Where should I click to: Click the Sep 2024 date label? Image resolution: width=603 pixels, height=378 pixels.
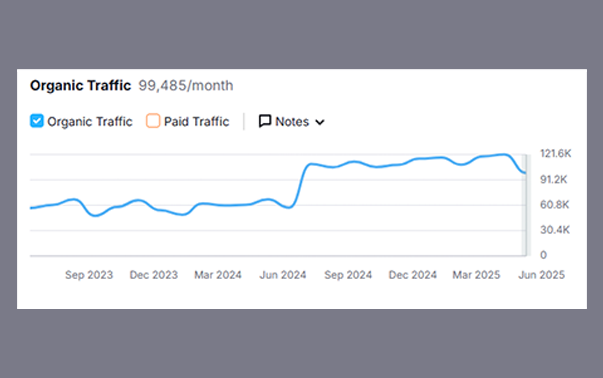tap(348, 275)
